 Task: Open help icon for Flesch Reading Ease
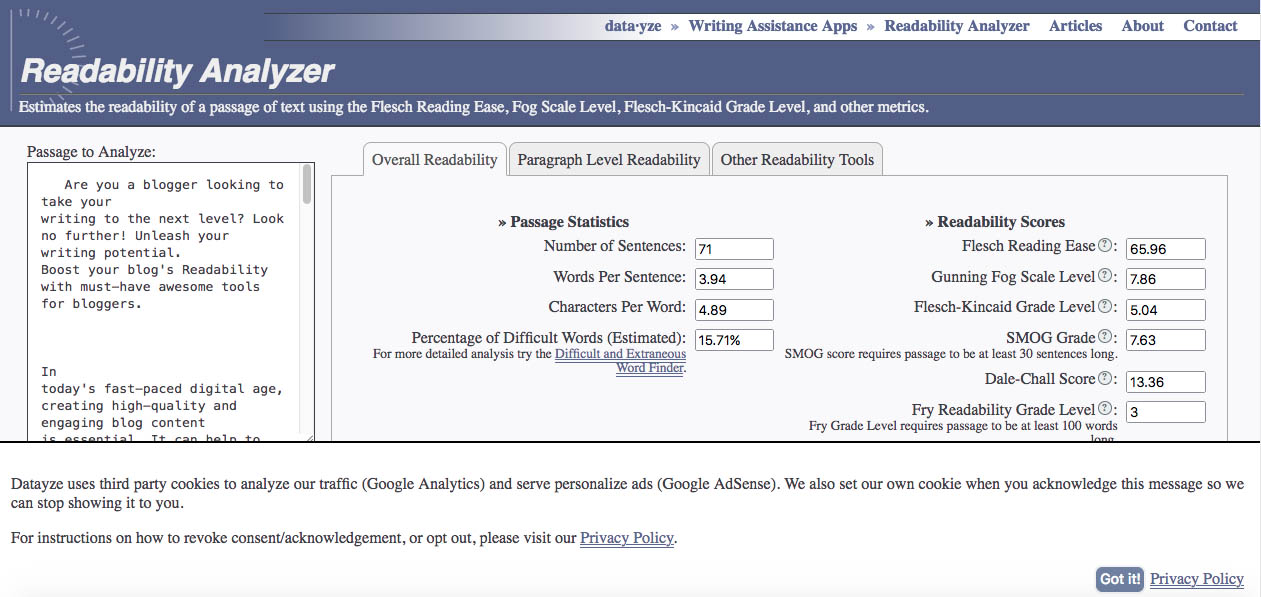1105,246
